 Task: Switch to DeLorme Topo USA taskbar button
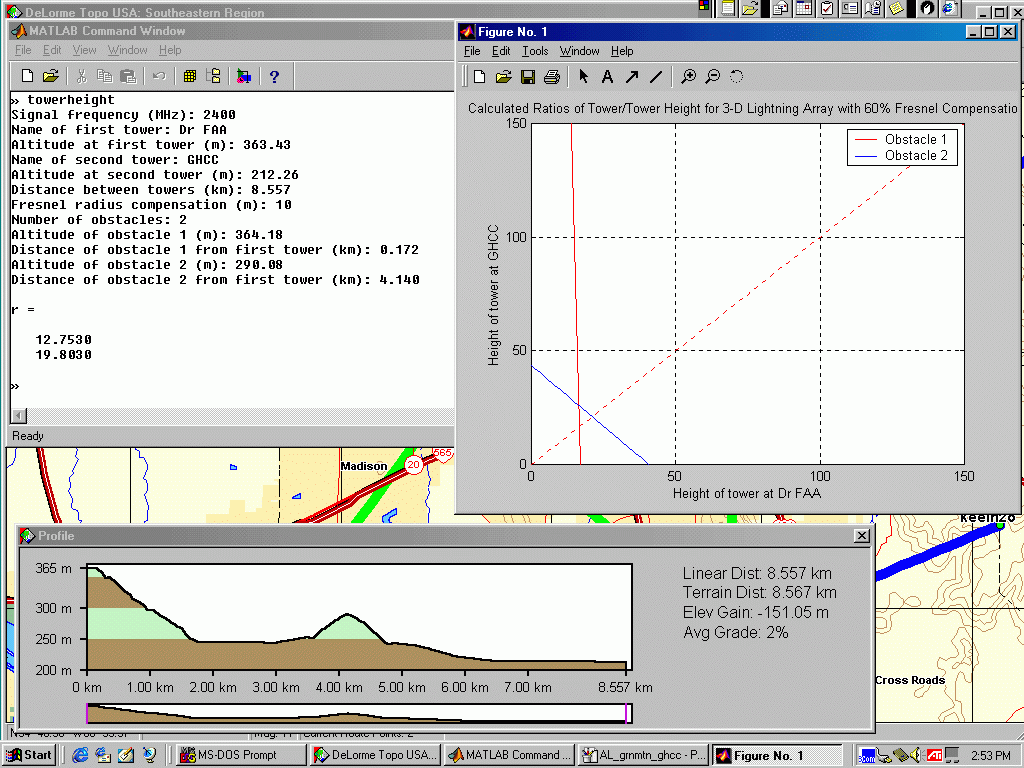click(x=375, y=755)
